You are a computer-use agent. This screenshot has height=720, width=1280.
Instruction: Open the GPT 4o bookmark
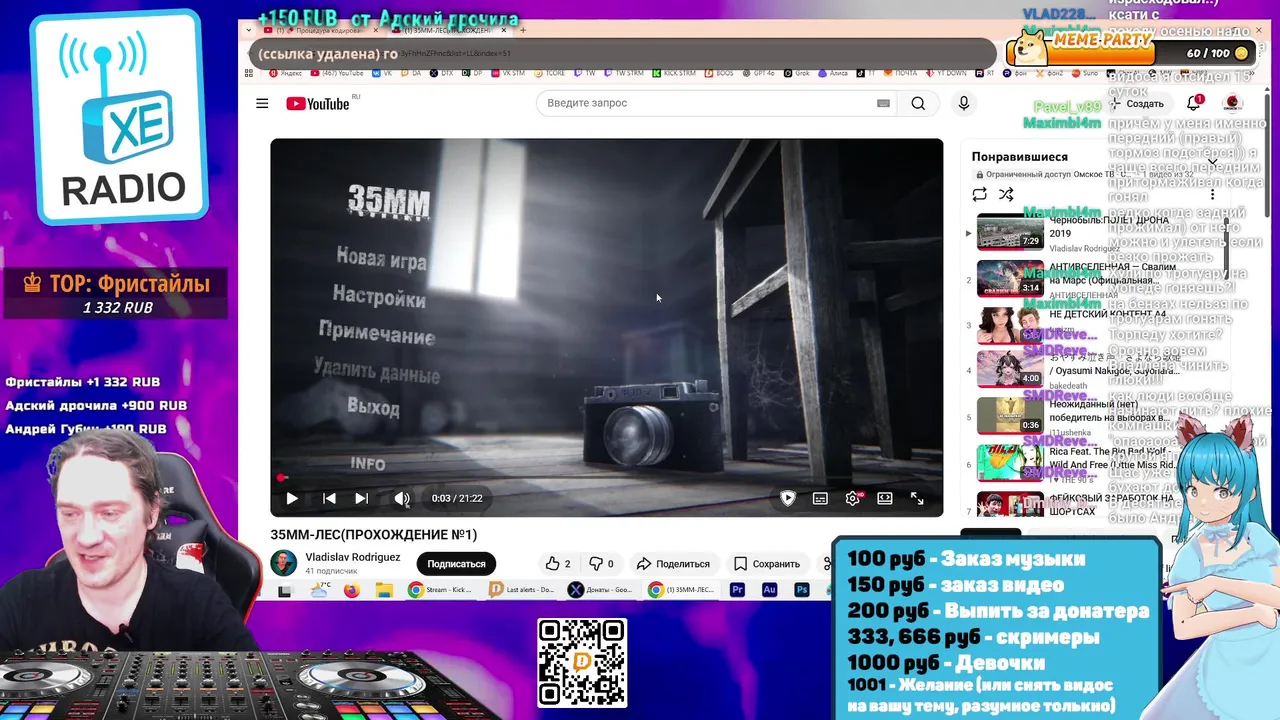click(758, 73)
